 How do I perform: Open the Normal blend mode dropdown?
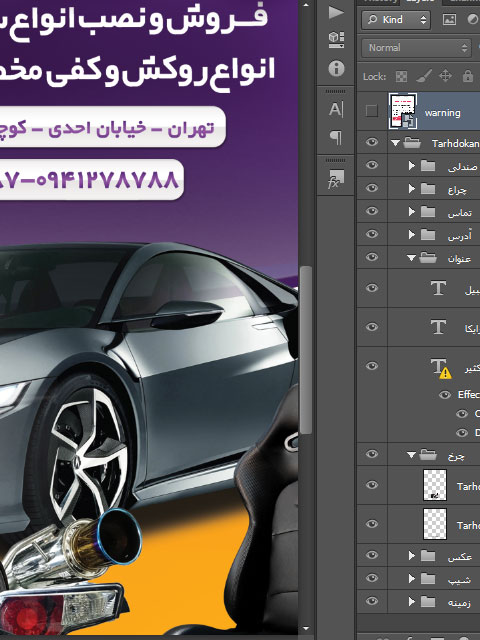click(x=417, y=48)
